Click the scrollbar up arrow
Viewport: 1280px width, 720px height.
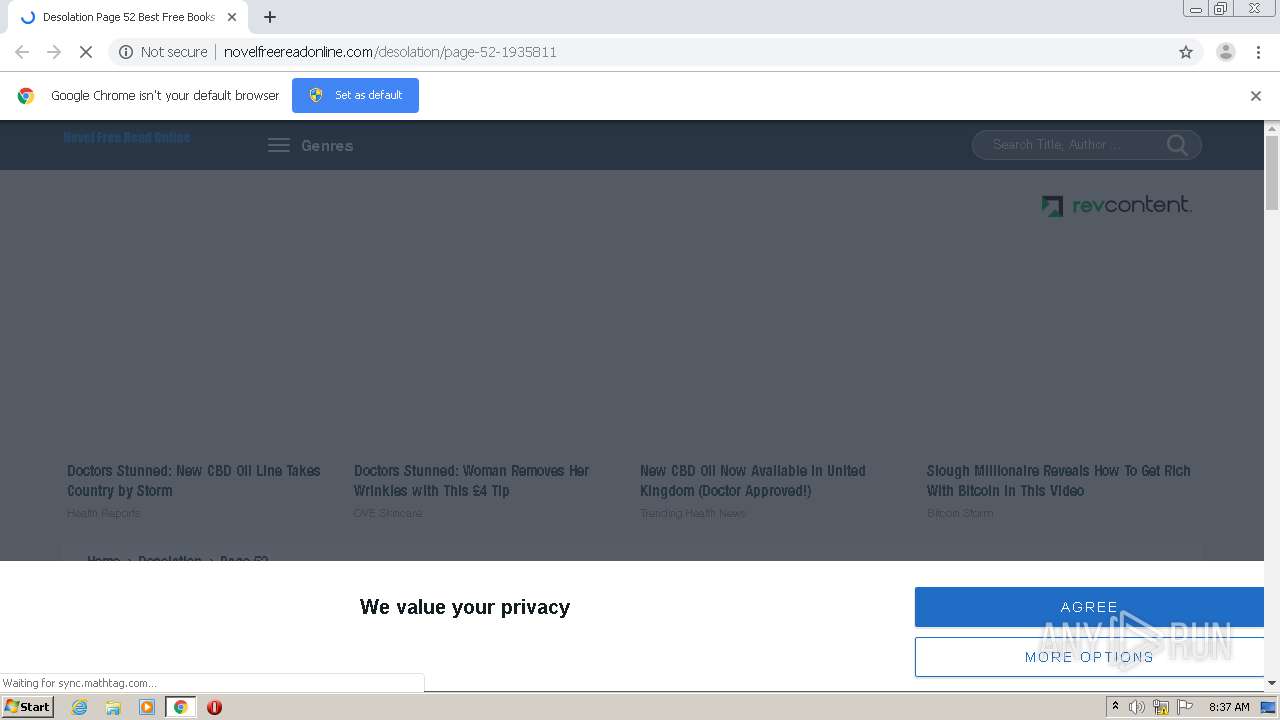pyautogui.click(x=1272, y=128)
